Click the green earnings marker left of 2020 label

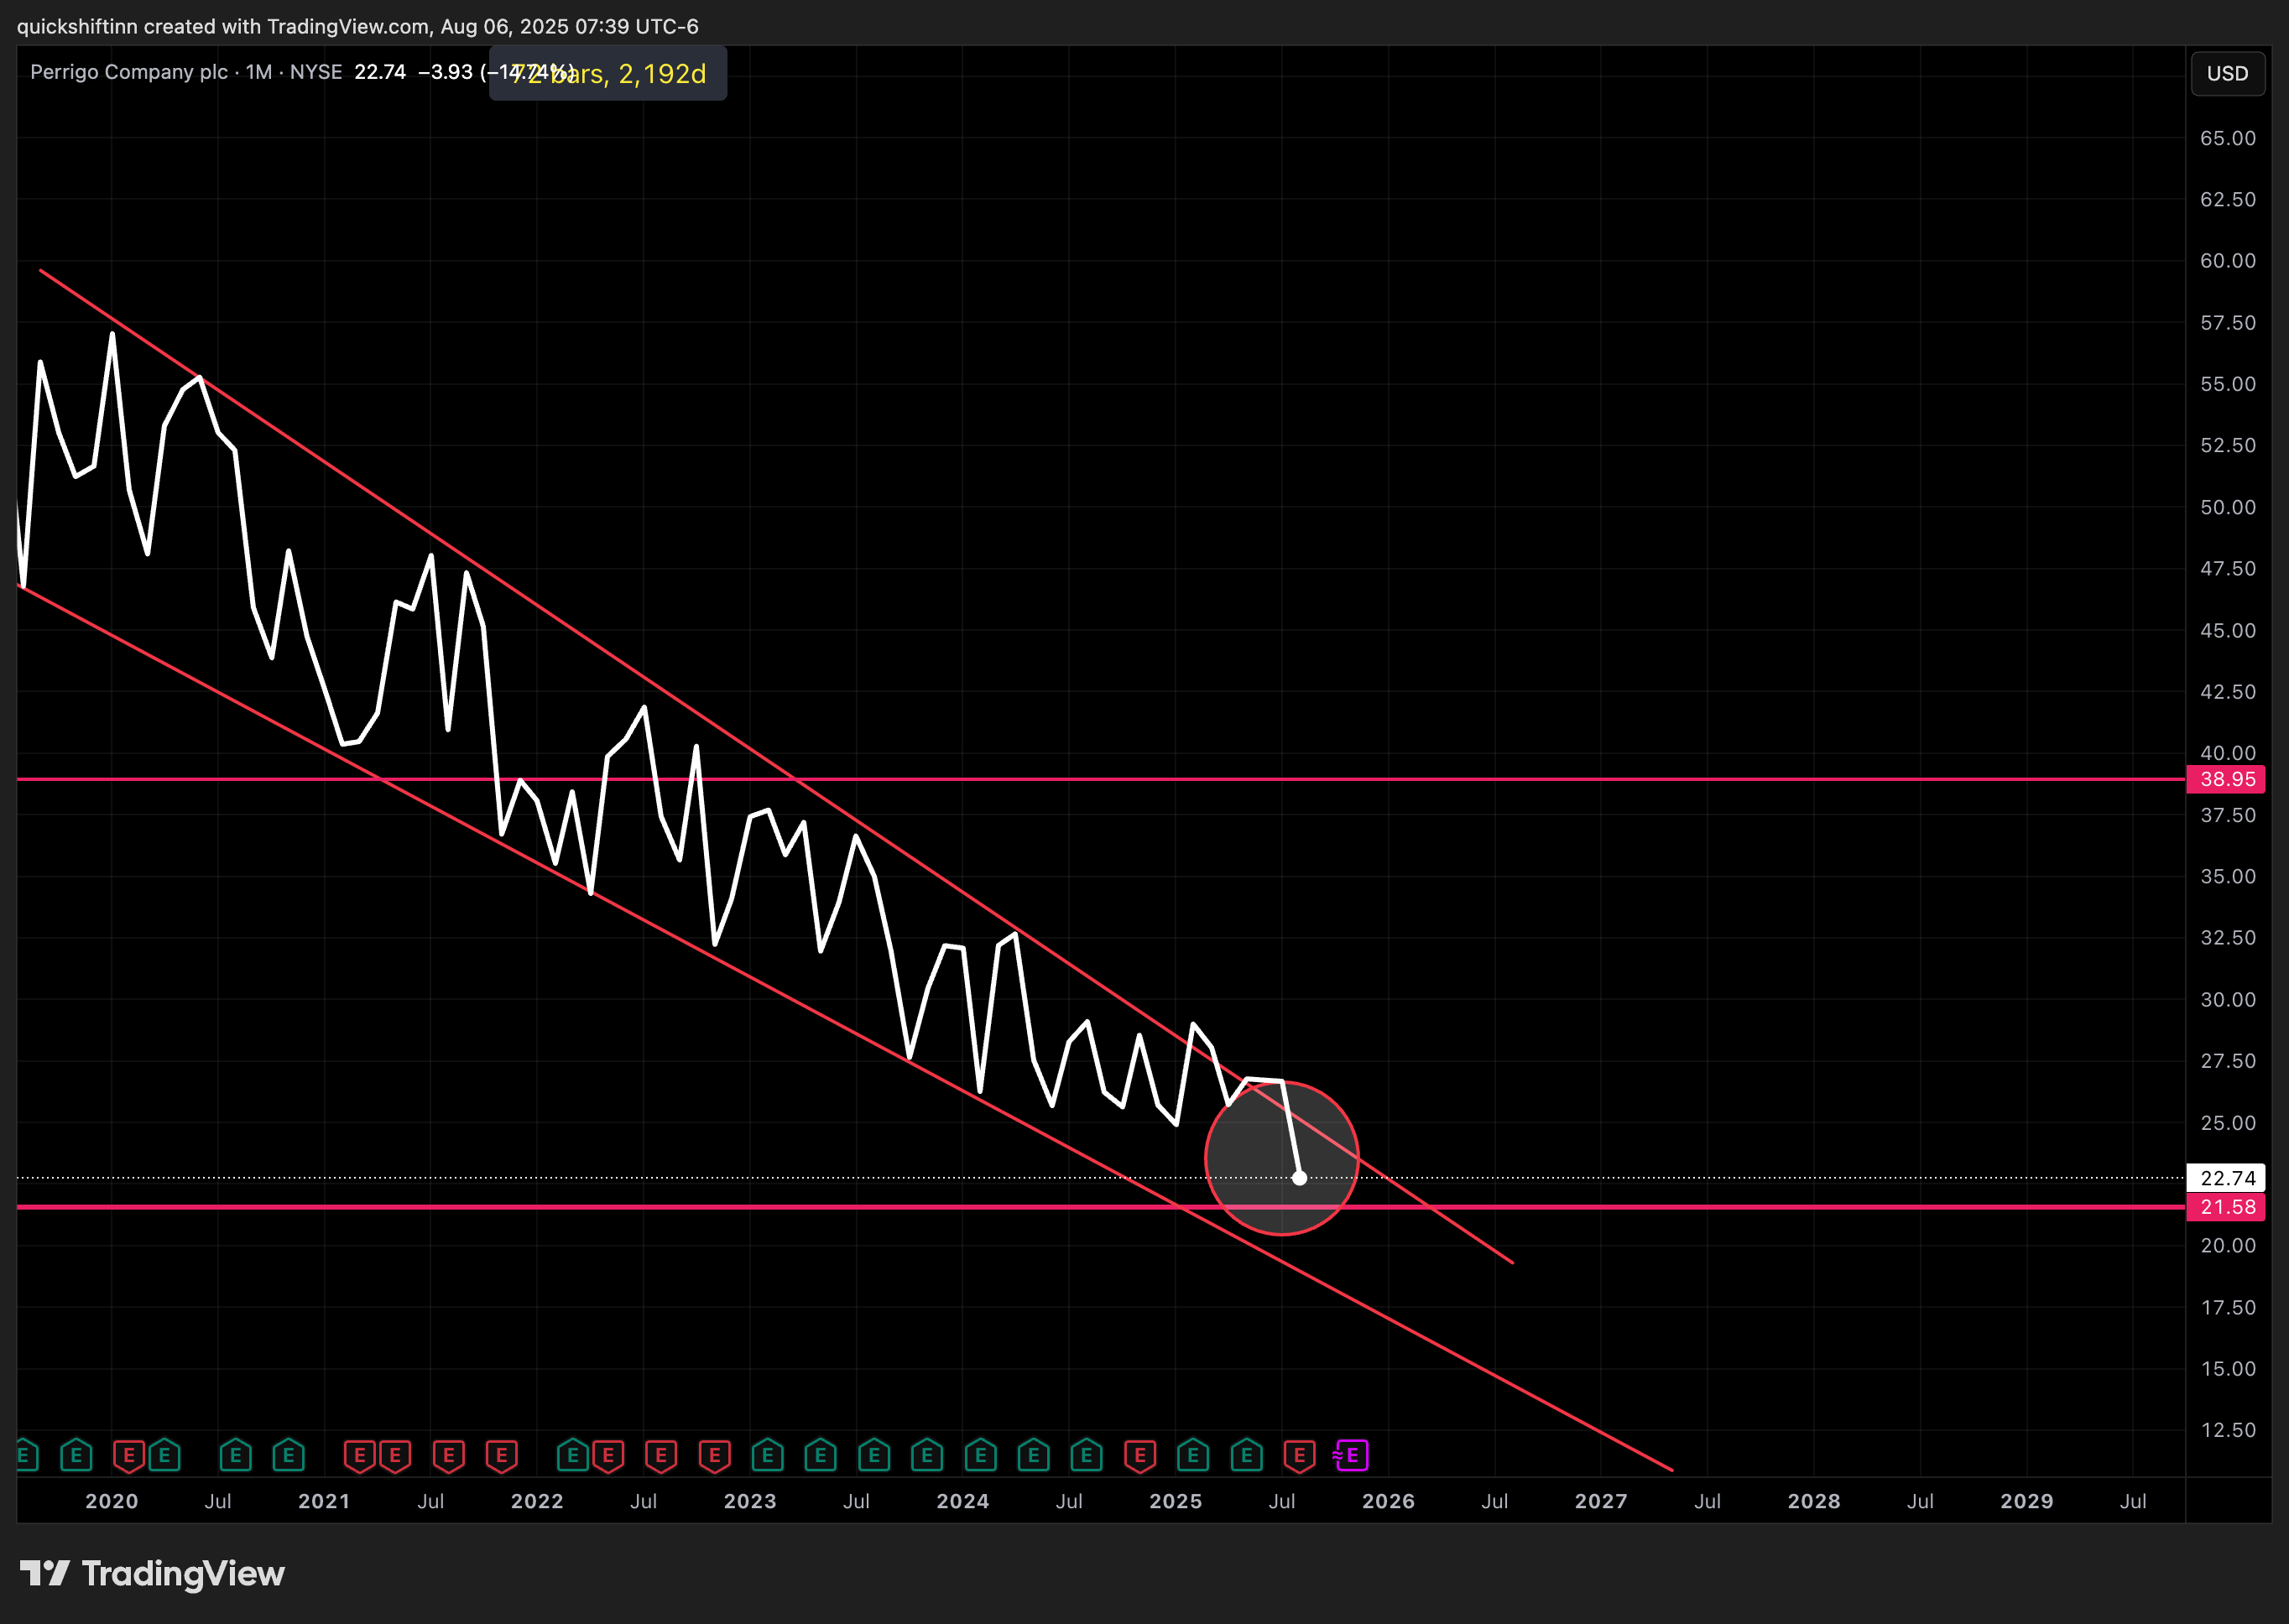tap(76, 1455)
